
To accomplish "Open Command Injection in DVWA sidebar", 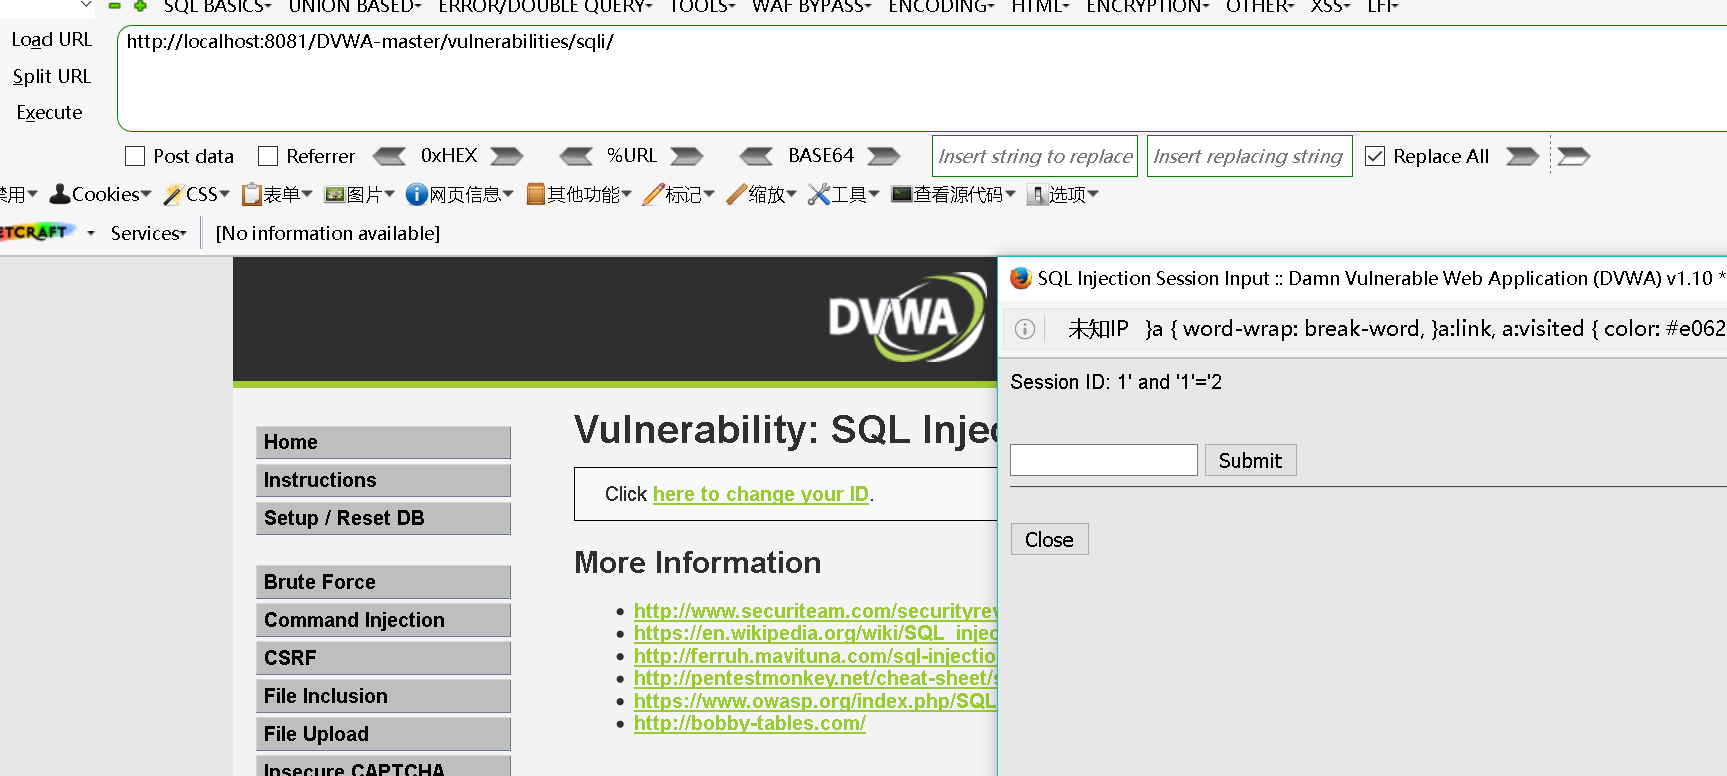I will click(x=383, y=620).
